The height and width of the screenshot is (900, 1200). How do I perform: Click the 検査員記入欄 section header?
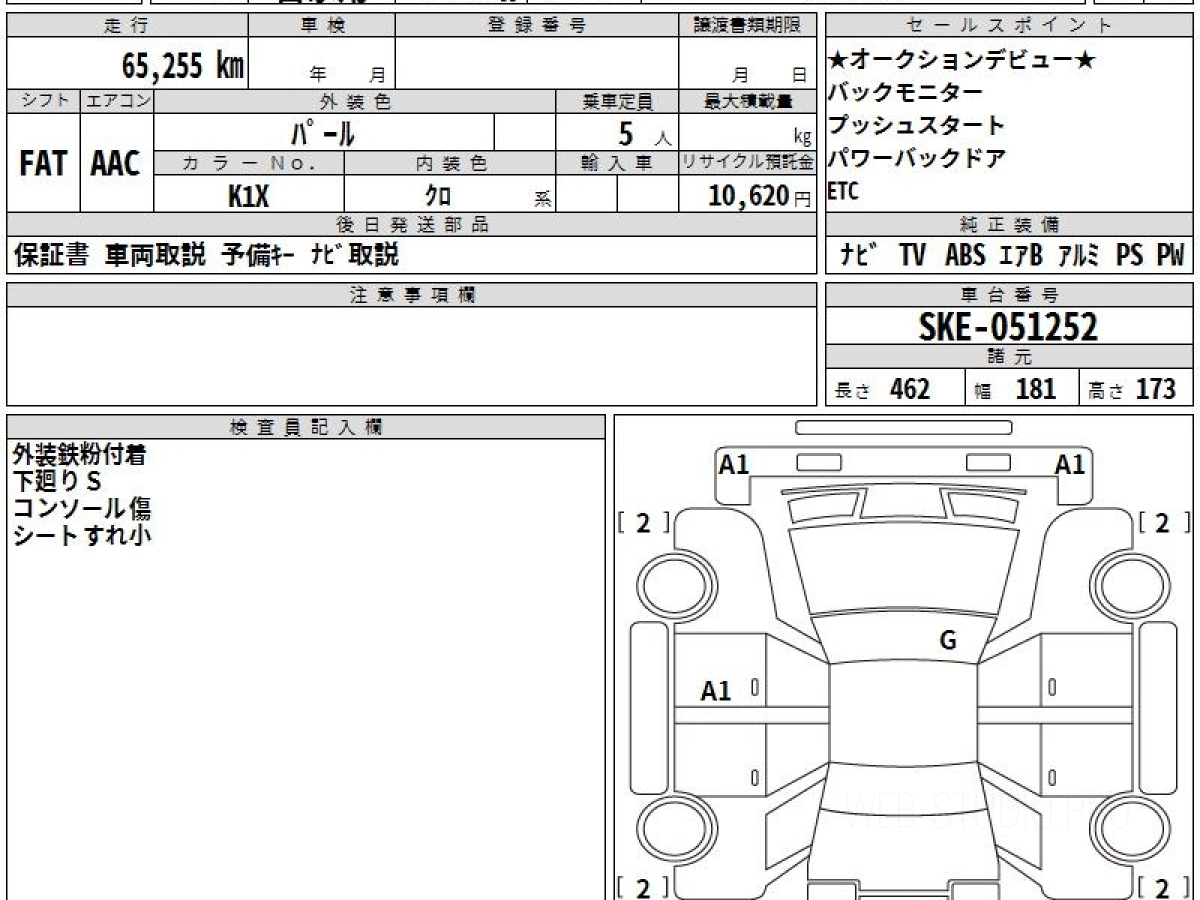(305, 427)
